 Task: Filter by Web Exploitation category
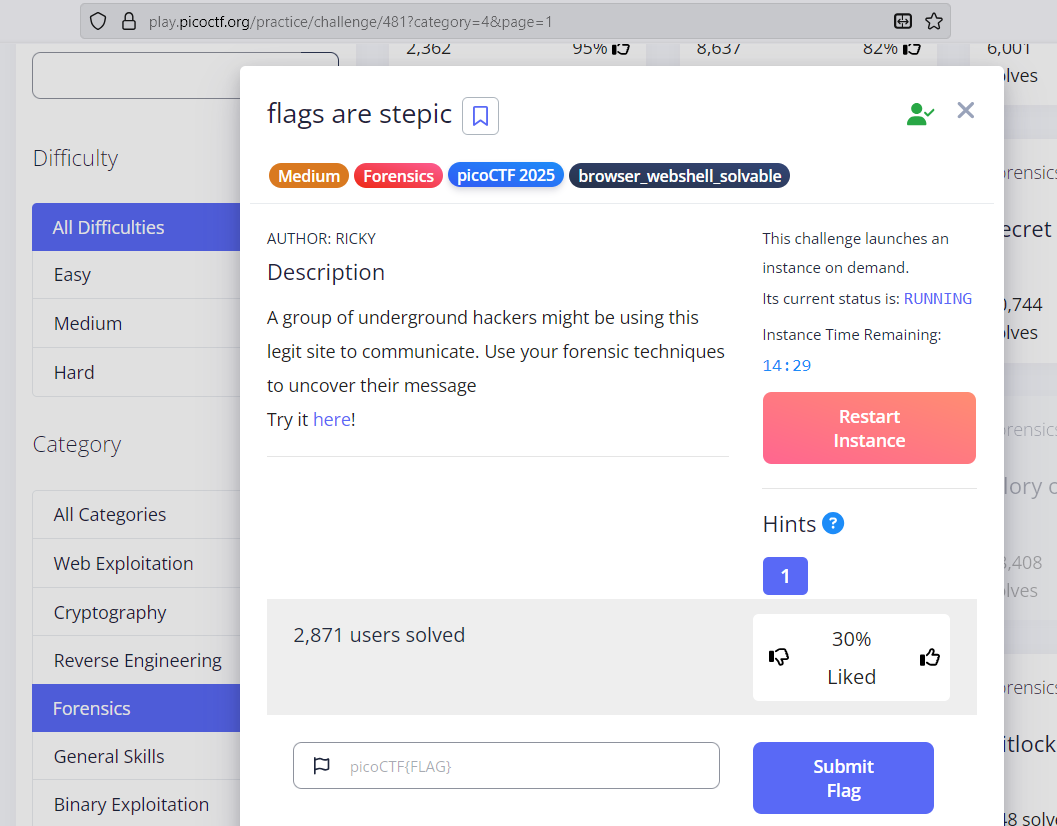[x=123, y=563]
